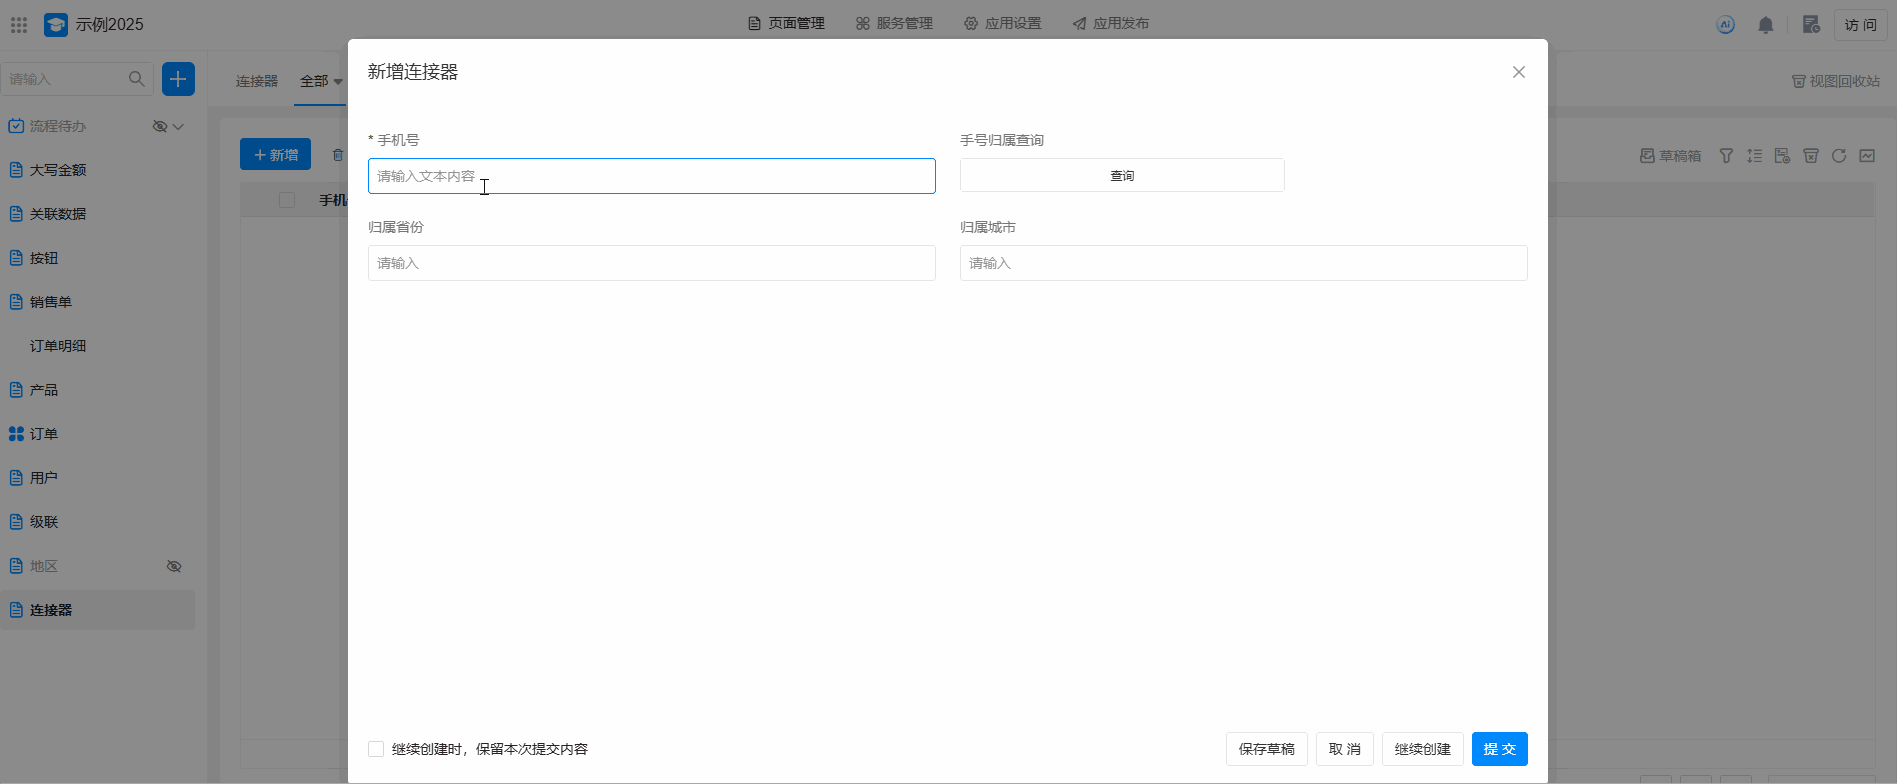Click the refresh icon in table toolbar
Viewport: 1897px width, 784px height.
(1838, 156)
